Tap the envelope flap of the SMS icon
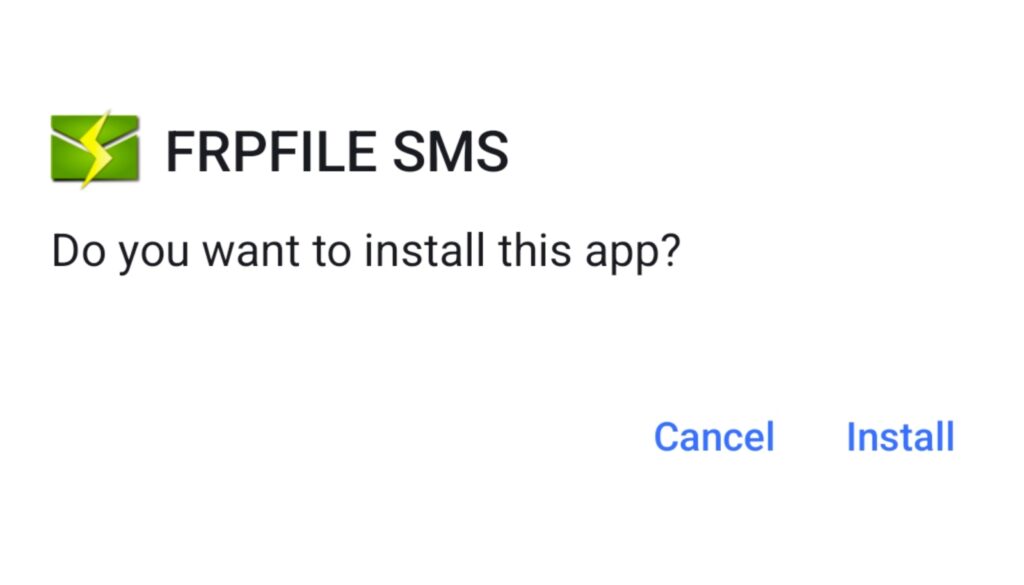Viewport: 1024px width, 585px height. tap(95, 135)
